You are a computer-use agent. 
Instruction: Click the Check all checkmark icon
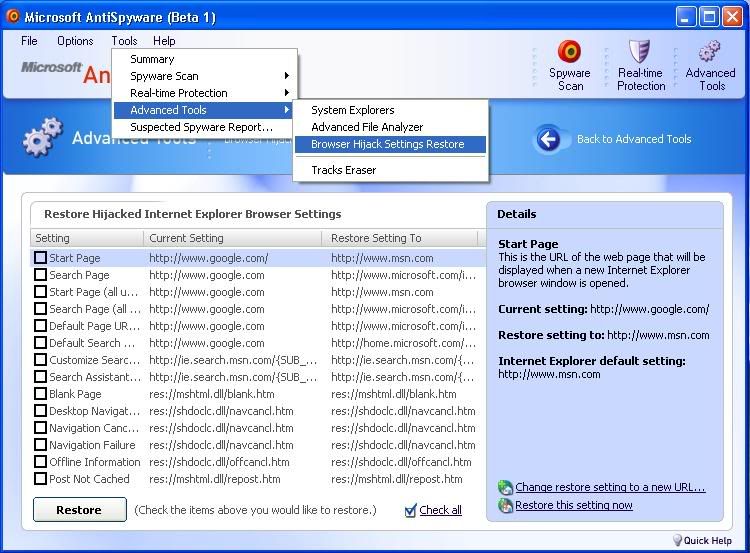tap(410, 510)
